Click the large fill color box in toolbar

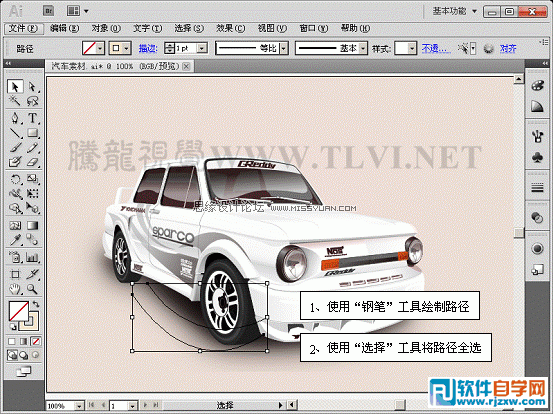(x=19, y=311)
